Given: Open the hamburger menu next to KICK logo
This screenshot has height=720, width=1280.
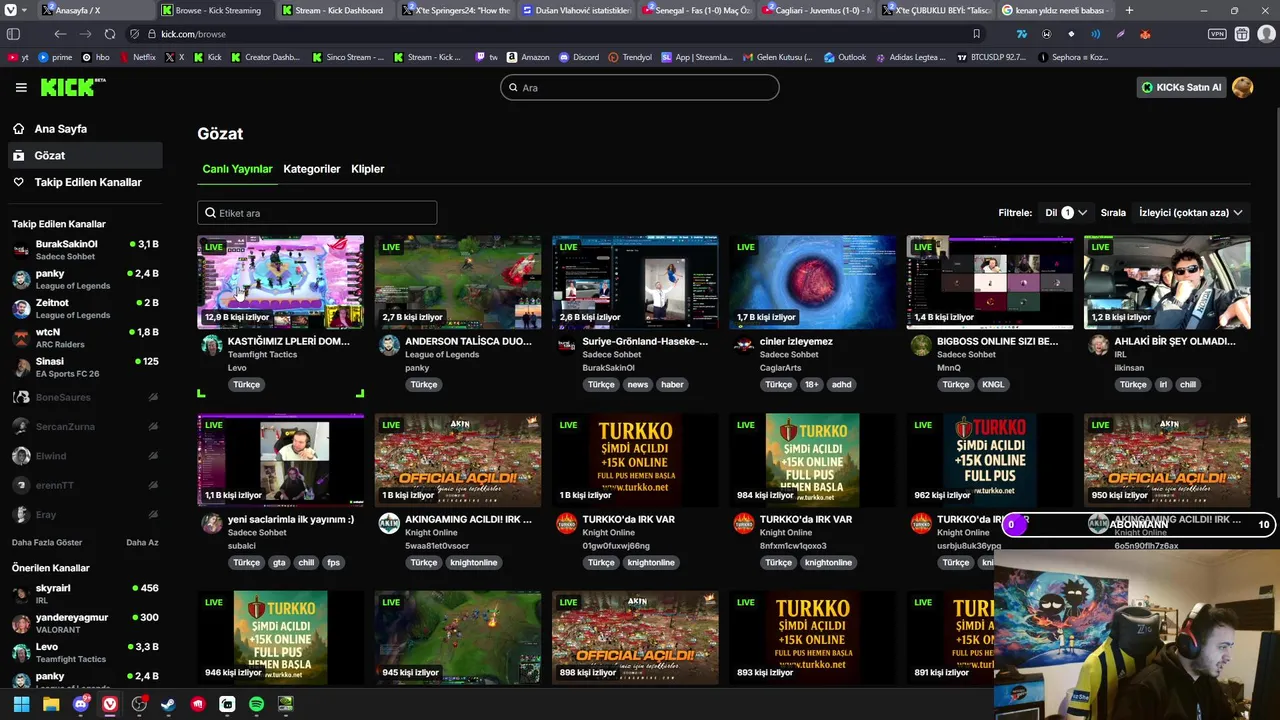Looking at the screenshot, I should click(21, 87).
